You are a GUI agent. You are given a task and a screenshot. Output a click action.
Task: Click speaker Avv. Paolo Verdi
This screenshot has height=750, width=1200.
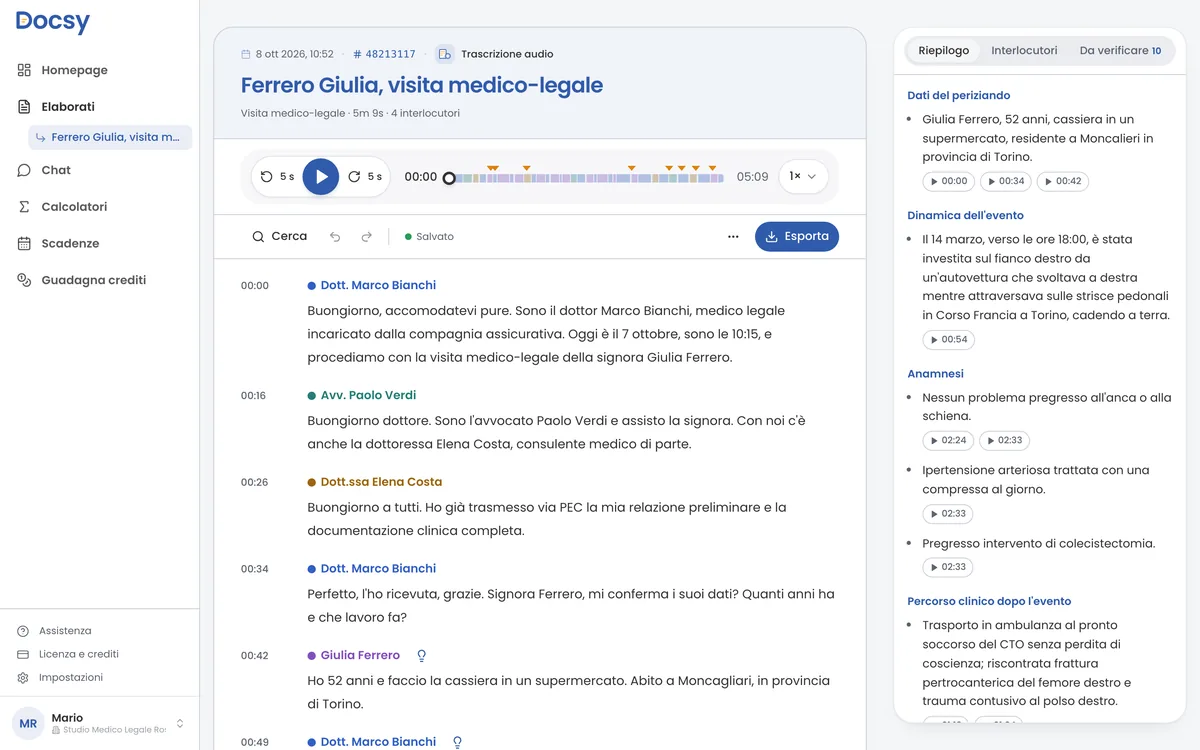click(368, 395)
